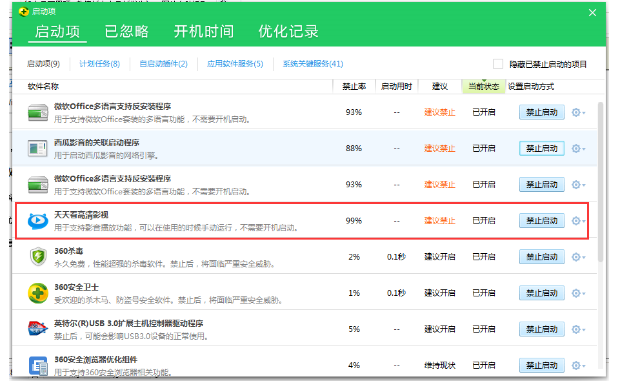Image resolution: width=625 pixels, height=382 pixels.
Task: Click 建议开启 in the 英特尔 USB row
Action: [x=440, y=329]
